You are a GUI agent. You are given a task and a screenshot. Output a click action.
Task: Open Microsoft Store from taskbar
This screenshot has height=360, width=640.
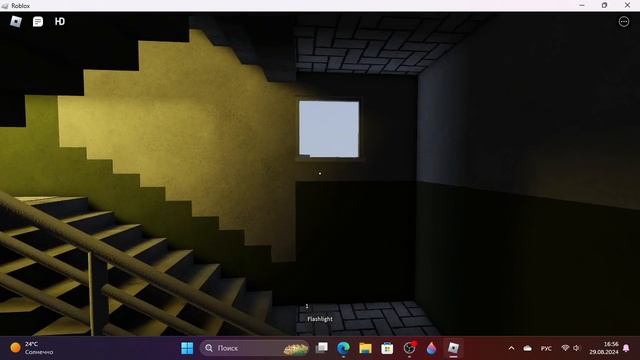(387, 348)
